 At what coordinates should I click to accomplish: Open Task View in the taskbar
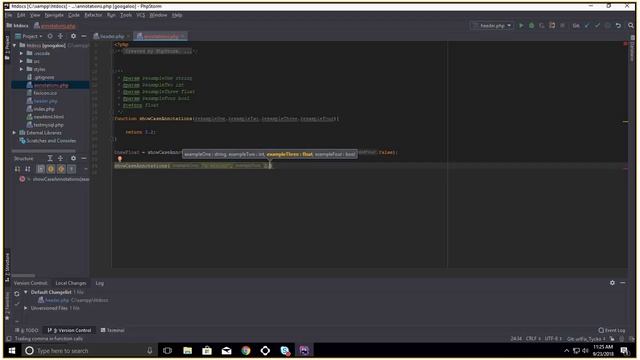click(x=167, y=351)
